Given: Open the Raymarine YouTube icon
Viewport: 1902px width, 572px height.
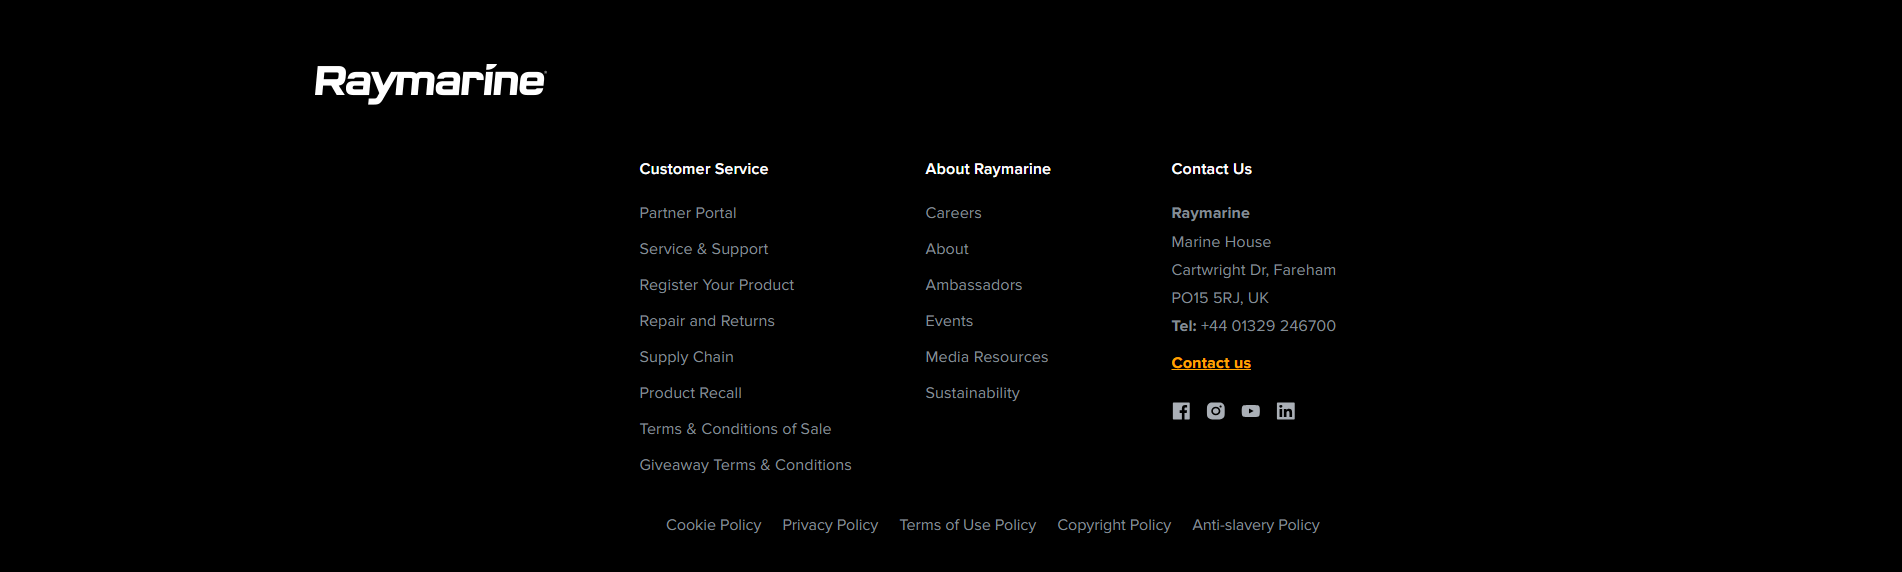Looking at the screenshot, I should [x=1251, y=411].
